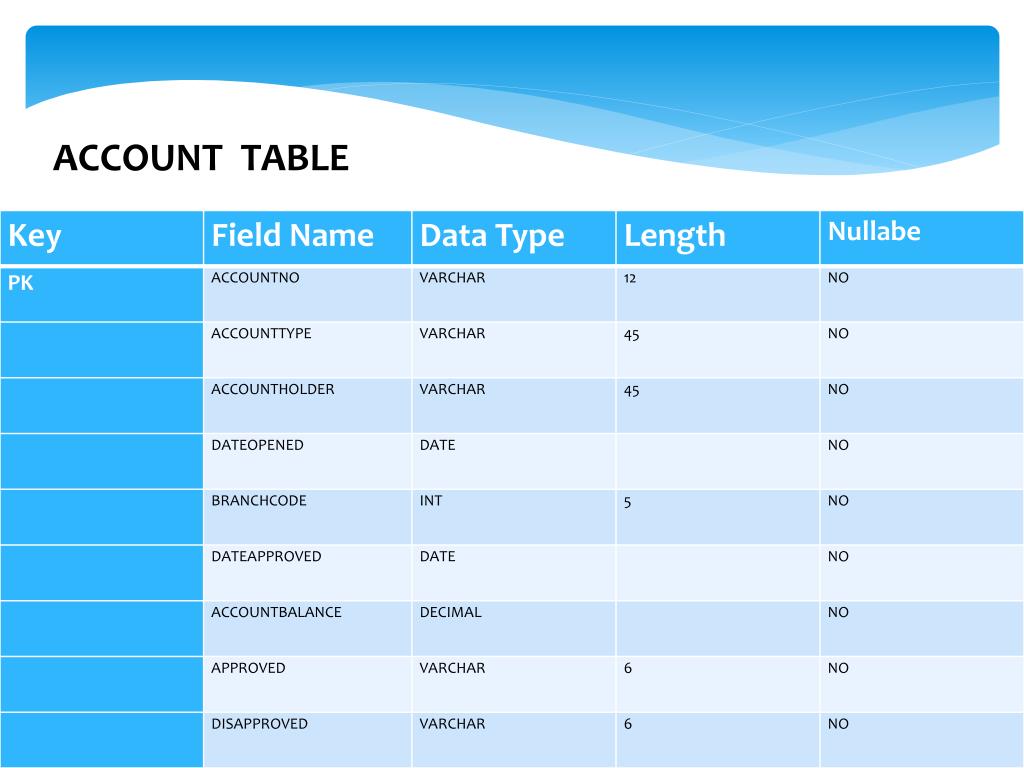Click VARCHAR in the ACCOUNTHOLDER row

click(x=452, y=389)
